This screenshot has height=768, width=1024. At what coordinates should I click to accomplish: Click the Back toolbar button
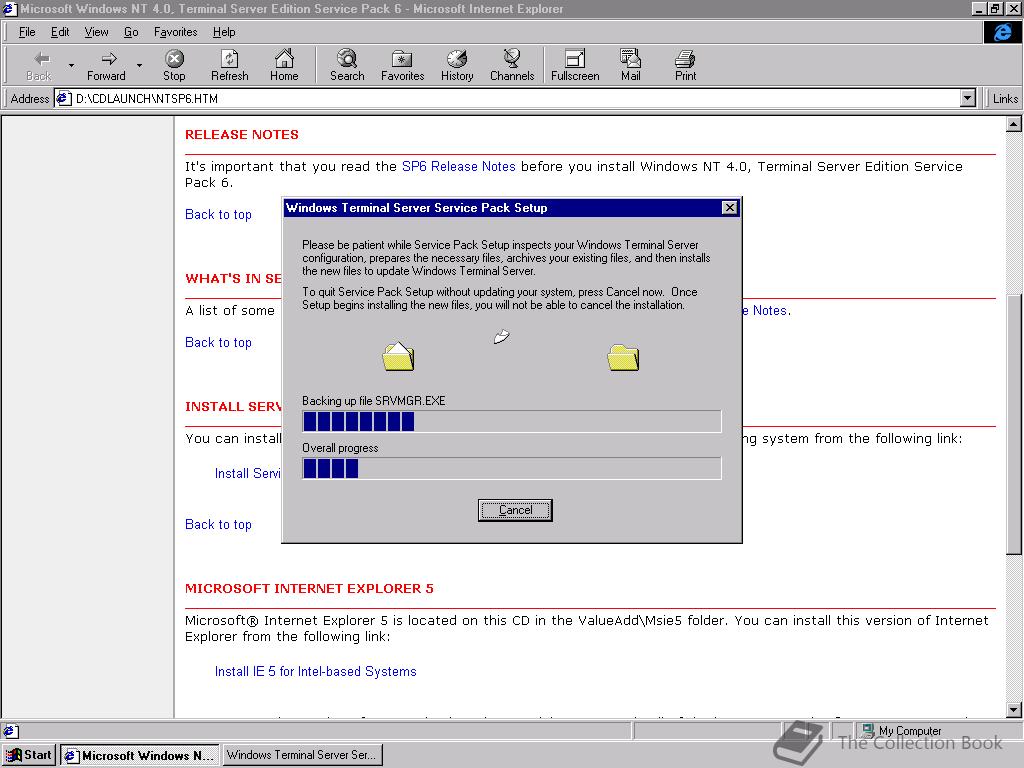tap(39, 66)
